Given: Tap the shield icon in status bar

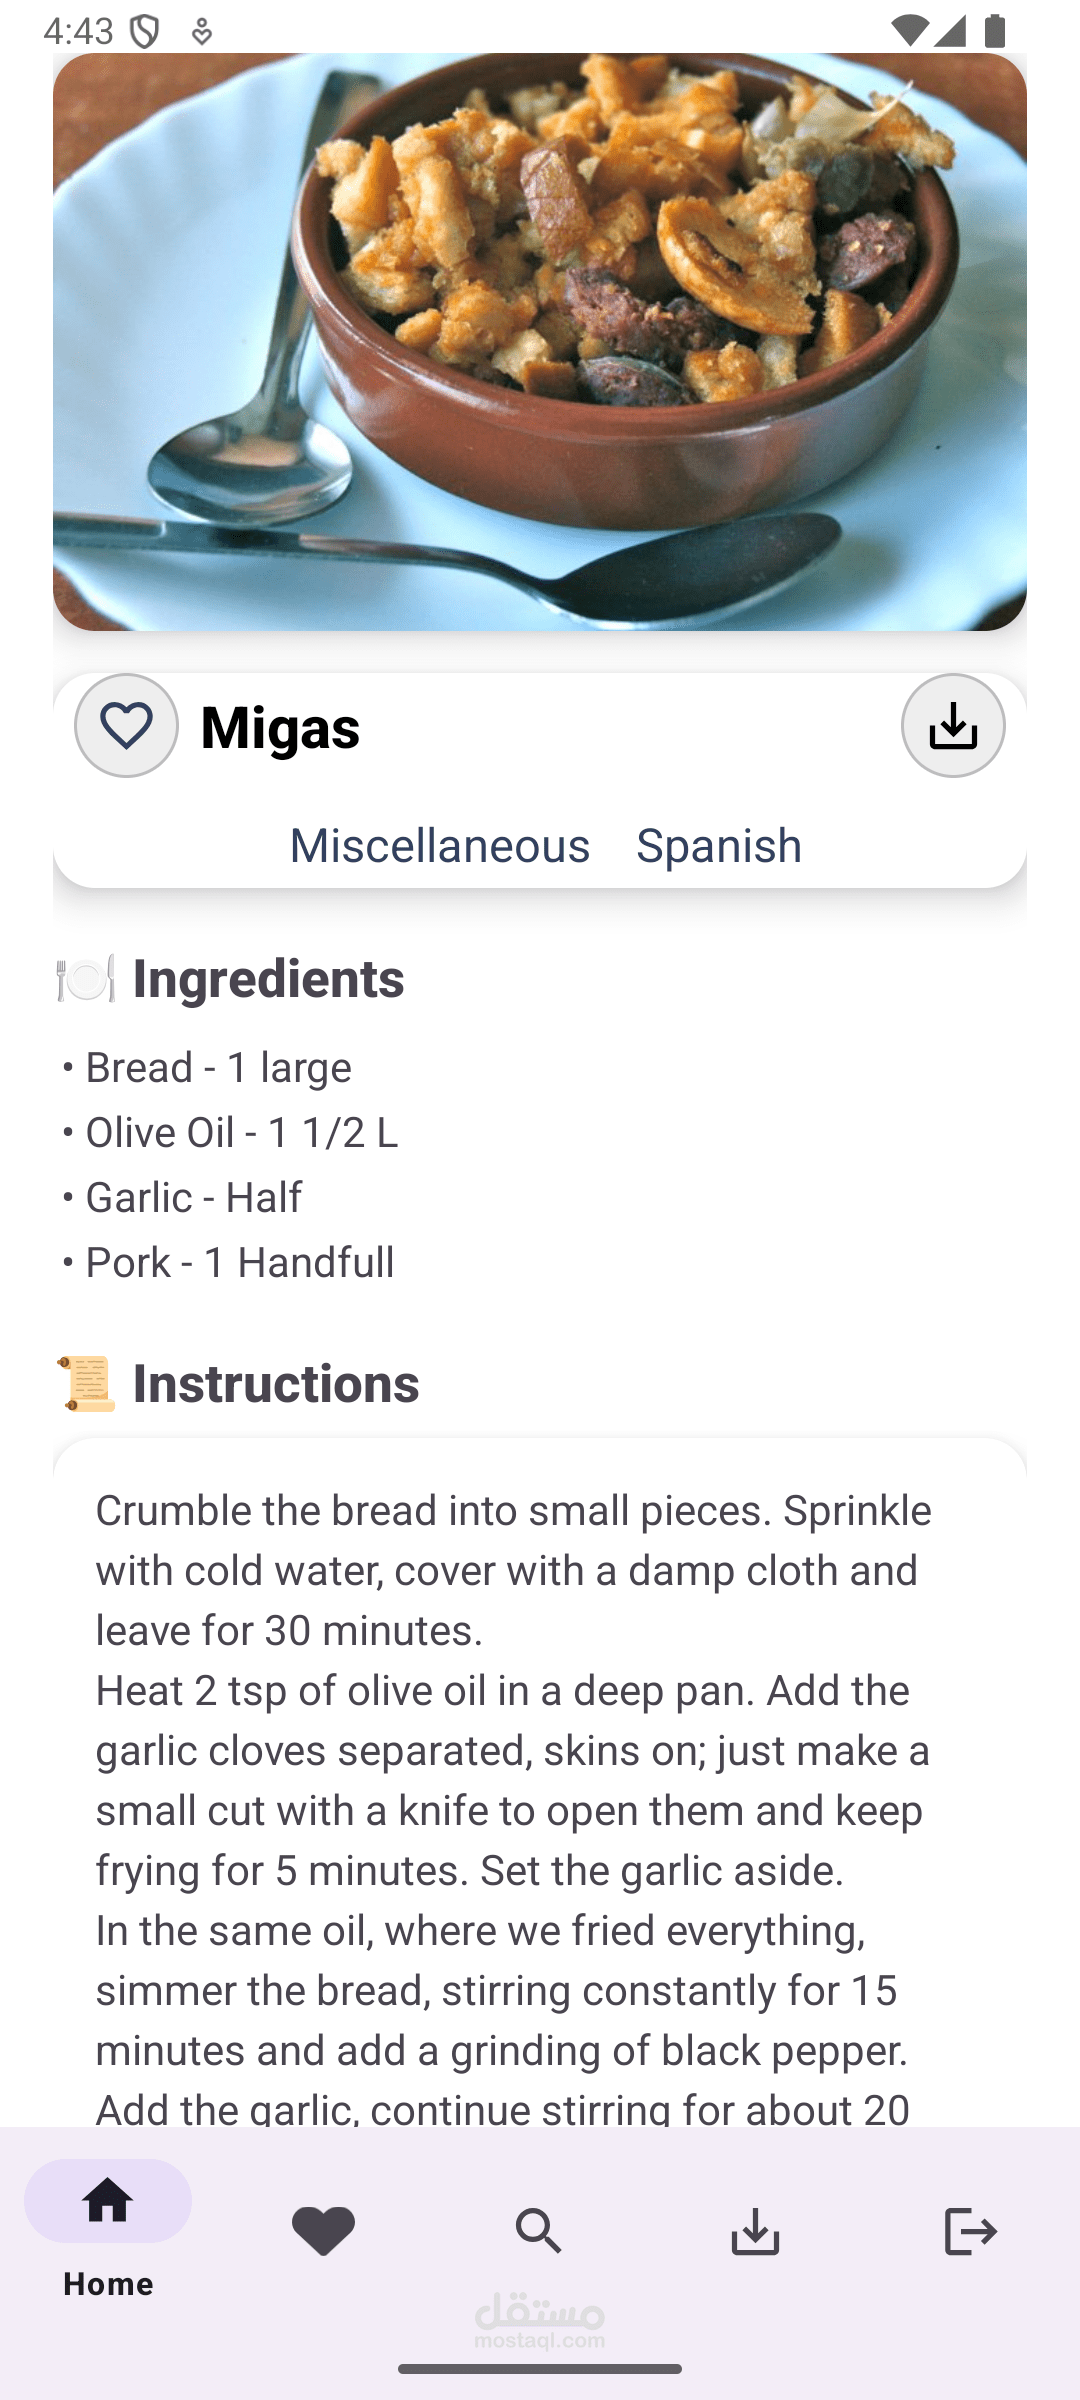Looking at the screenshot, I should [x=145, y=32].
